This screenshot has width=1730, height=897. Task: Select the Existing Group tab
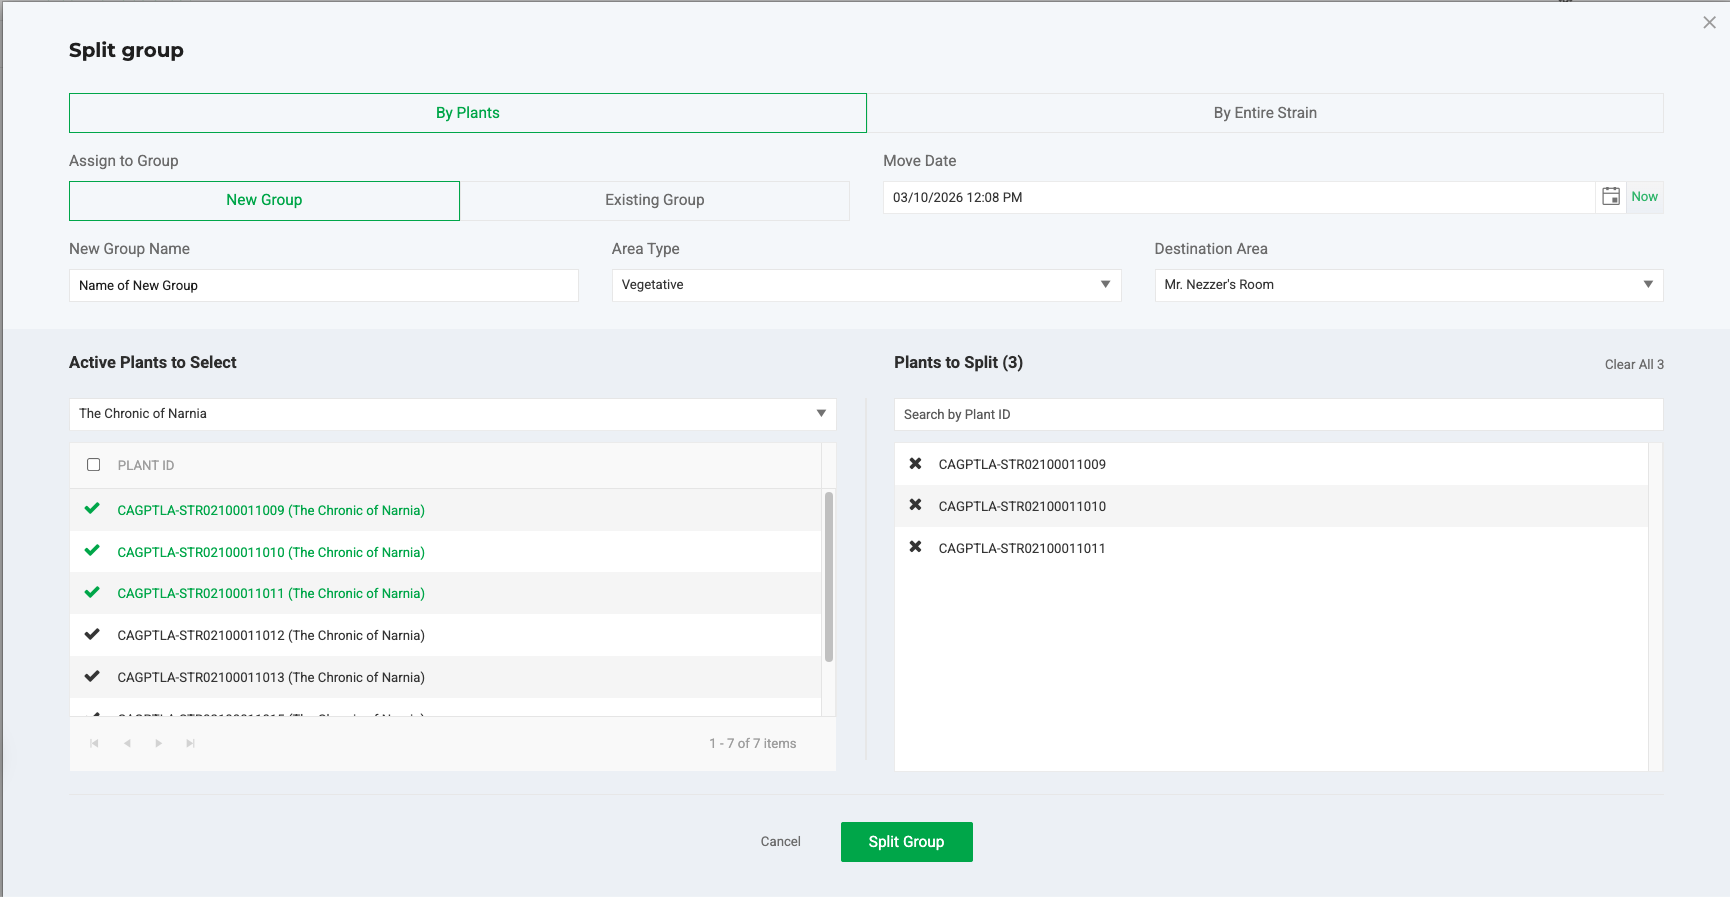[x=654, y=200]
